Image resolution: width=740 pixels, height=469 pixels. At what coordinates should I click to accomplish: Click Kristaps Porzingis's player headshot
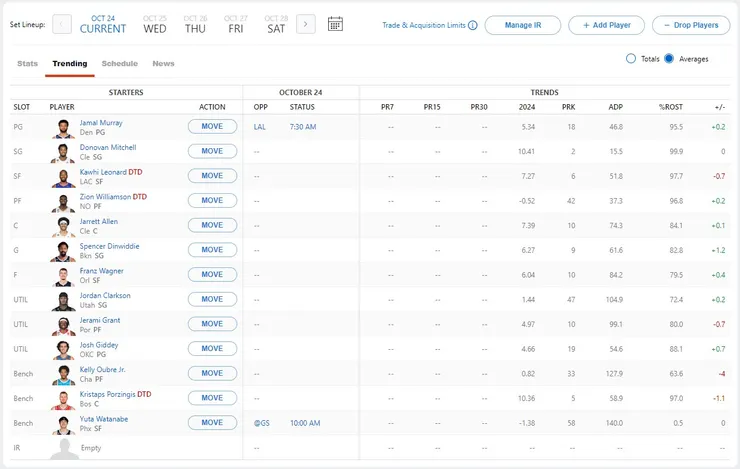tap(64, 399)
